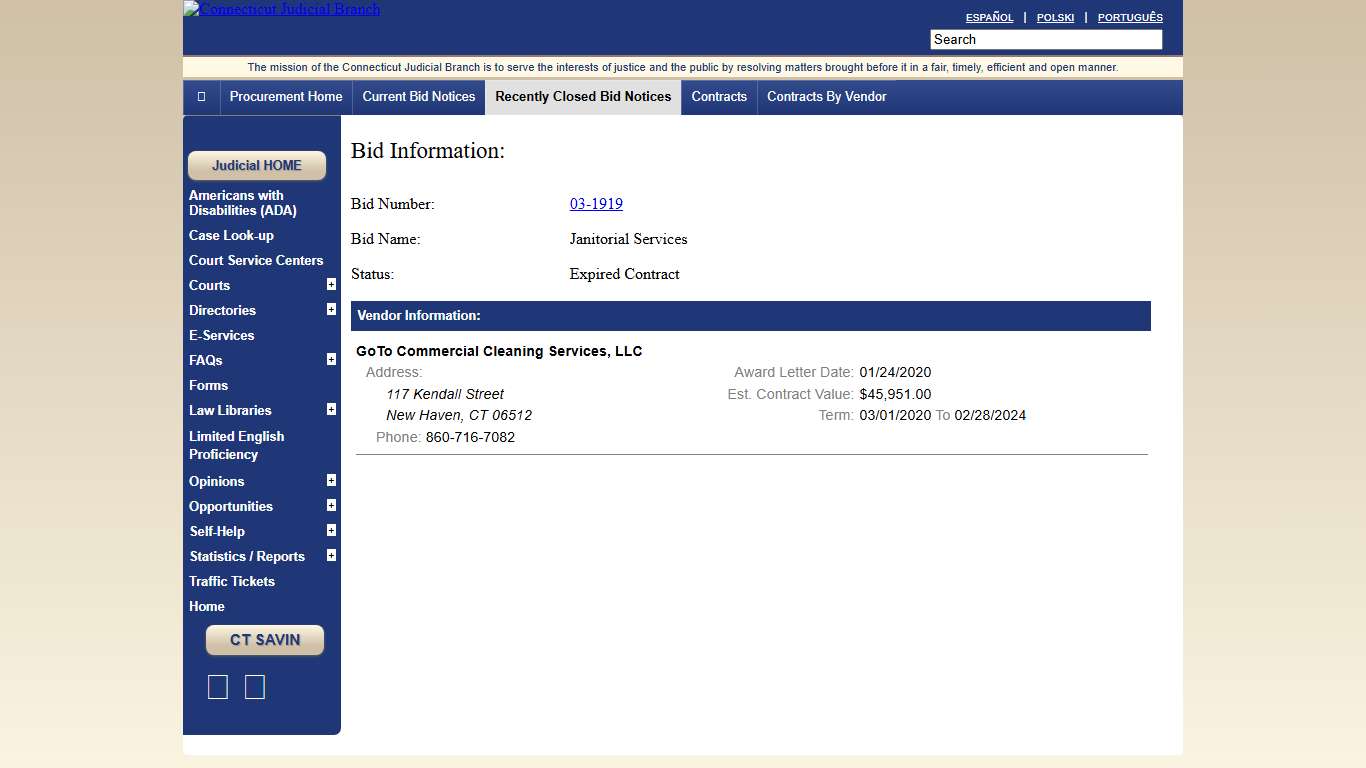Expand the Directories section
Image resolution: width=1366 pixels, height=768 pixels.
331,309
